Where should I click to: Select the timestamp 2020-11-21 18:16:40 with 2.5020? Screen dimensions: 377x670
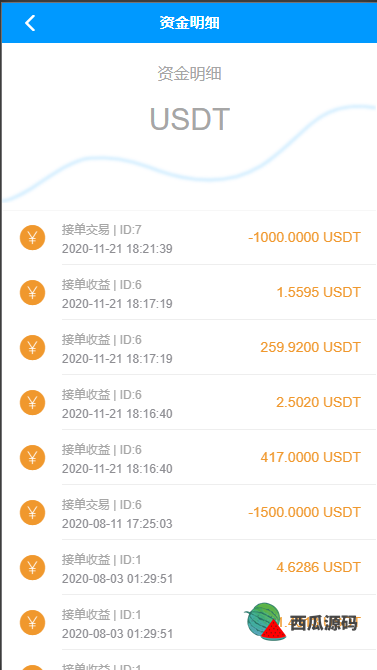click(x=117, y=414)
